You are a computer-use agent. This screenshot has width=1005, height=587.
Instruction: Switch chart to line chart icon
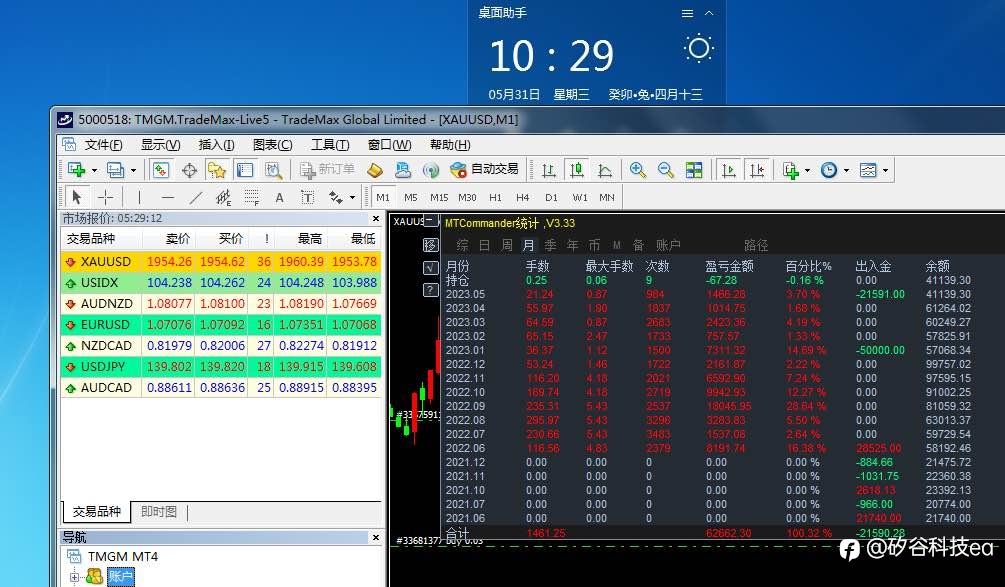(x=605, y=170)
